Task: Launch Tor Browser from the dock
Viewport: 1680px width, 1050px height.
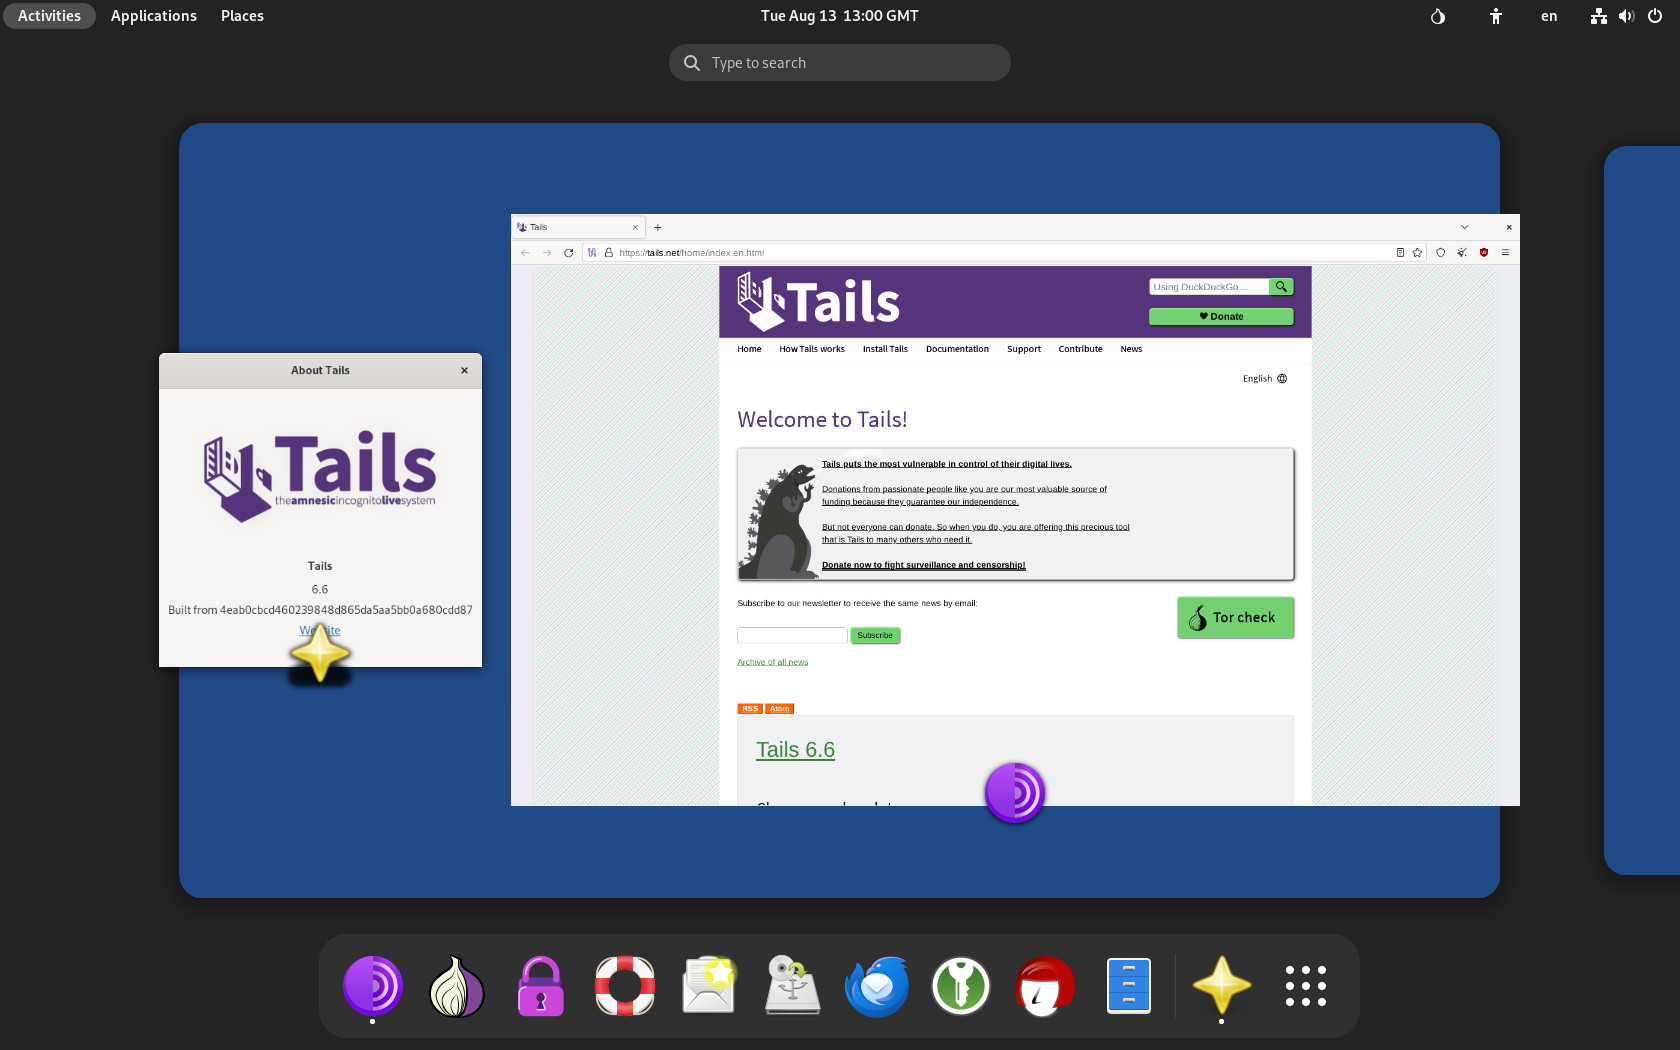Action: tap(373, 987)
